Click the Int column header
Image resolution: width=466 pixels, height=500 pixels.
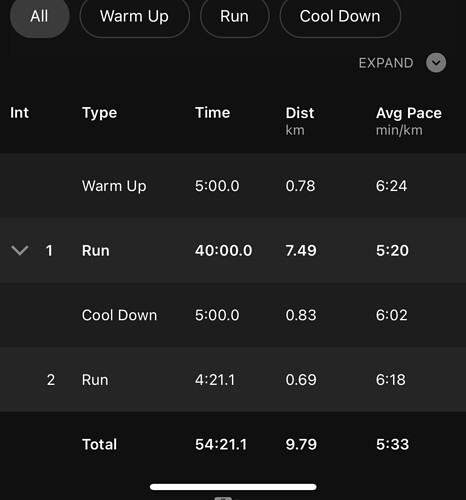(19, 113)
